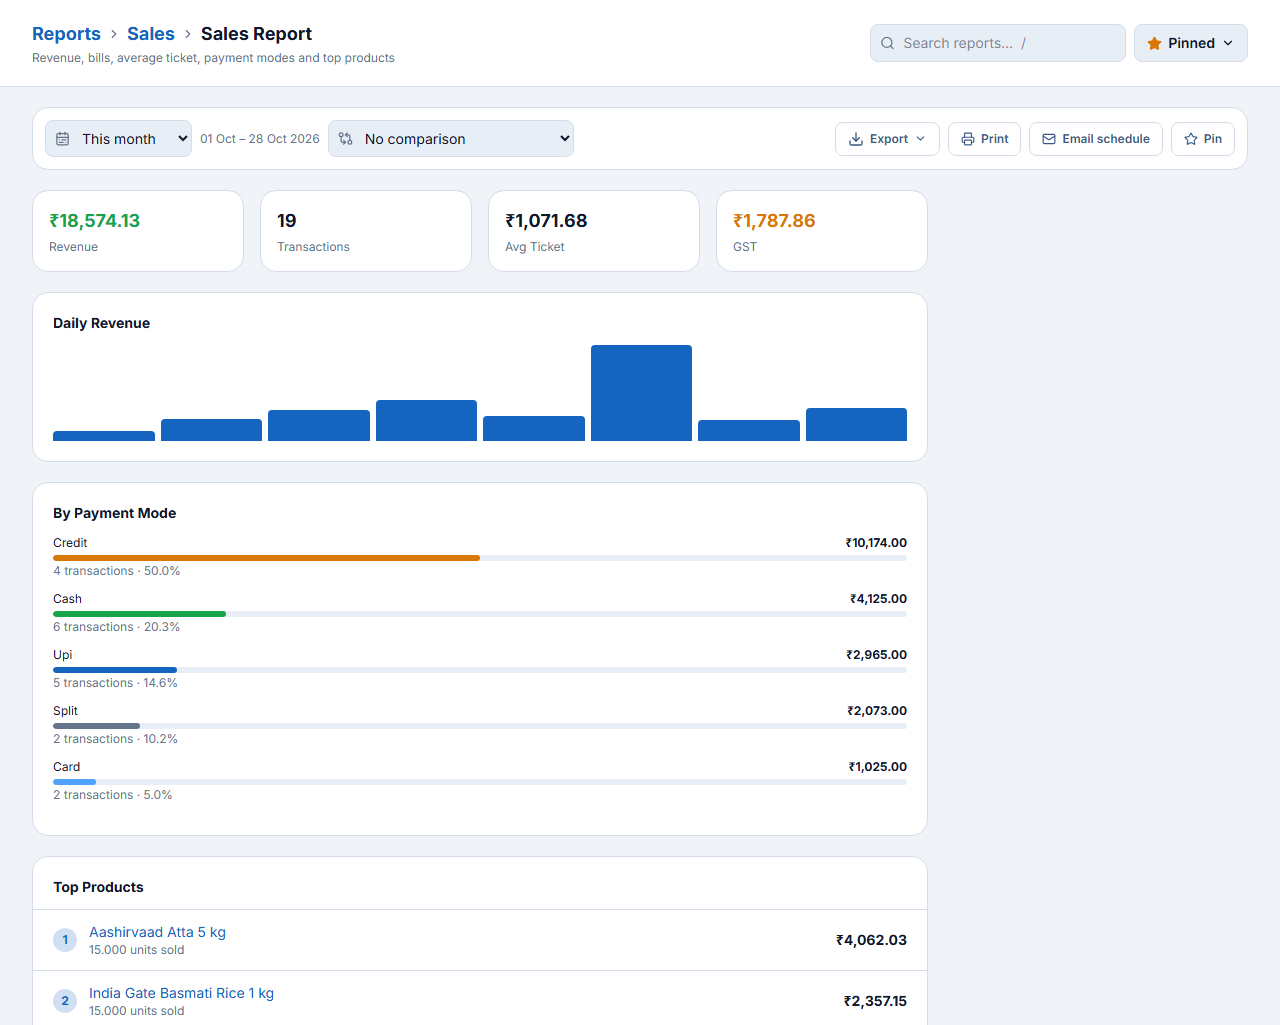
Task: Click the By Payment Mode heading
Action: 114,513
